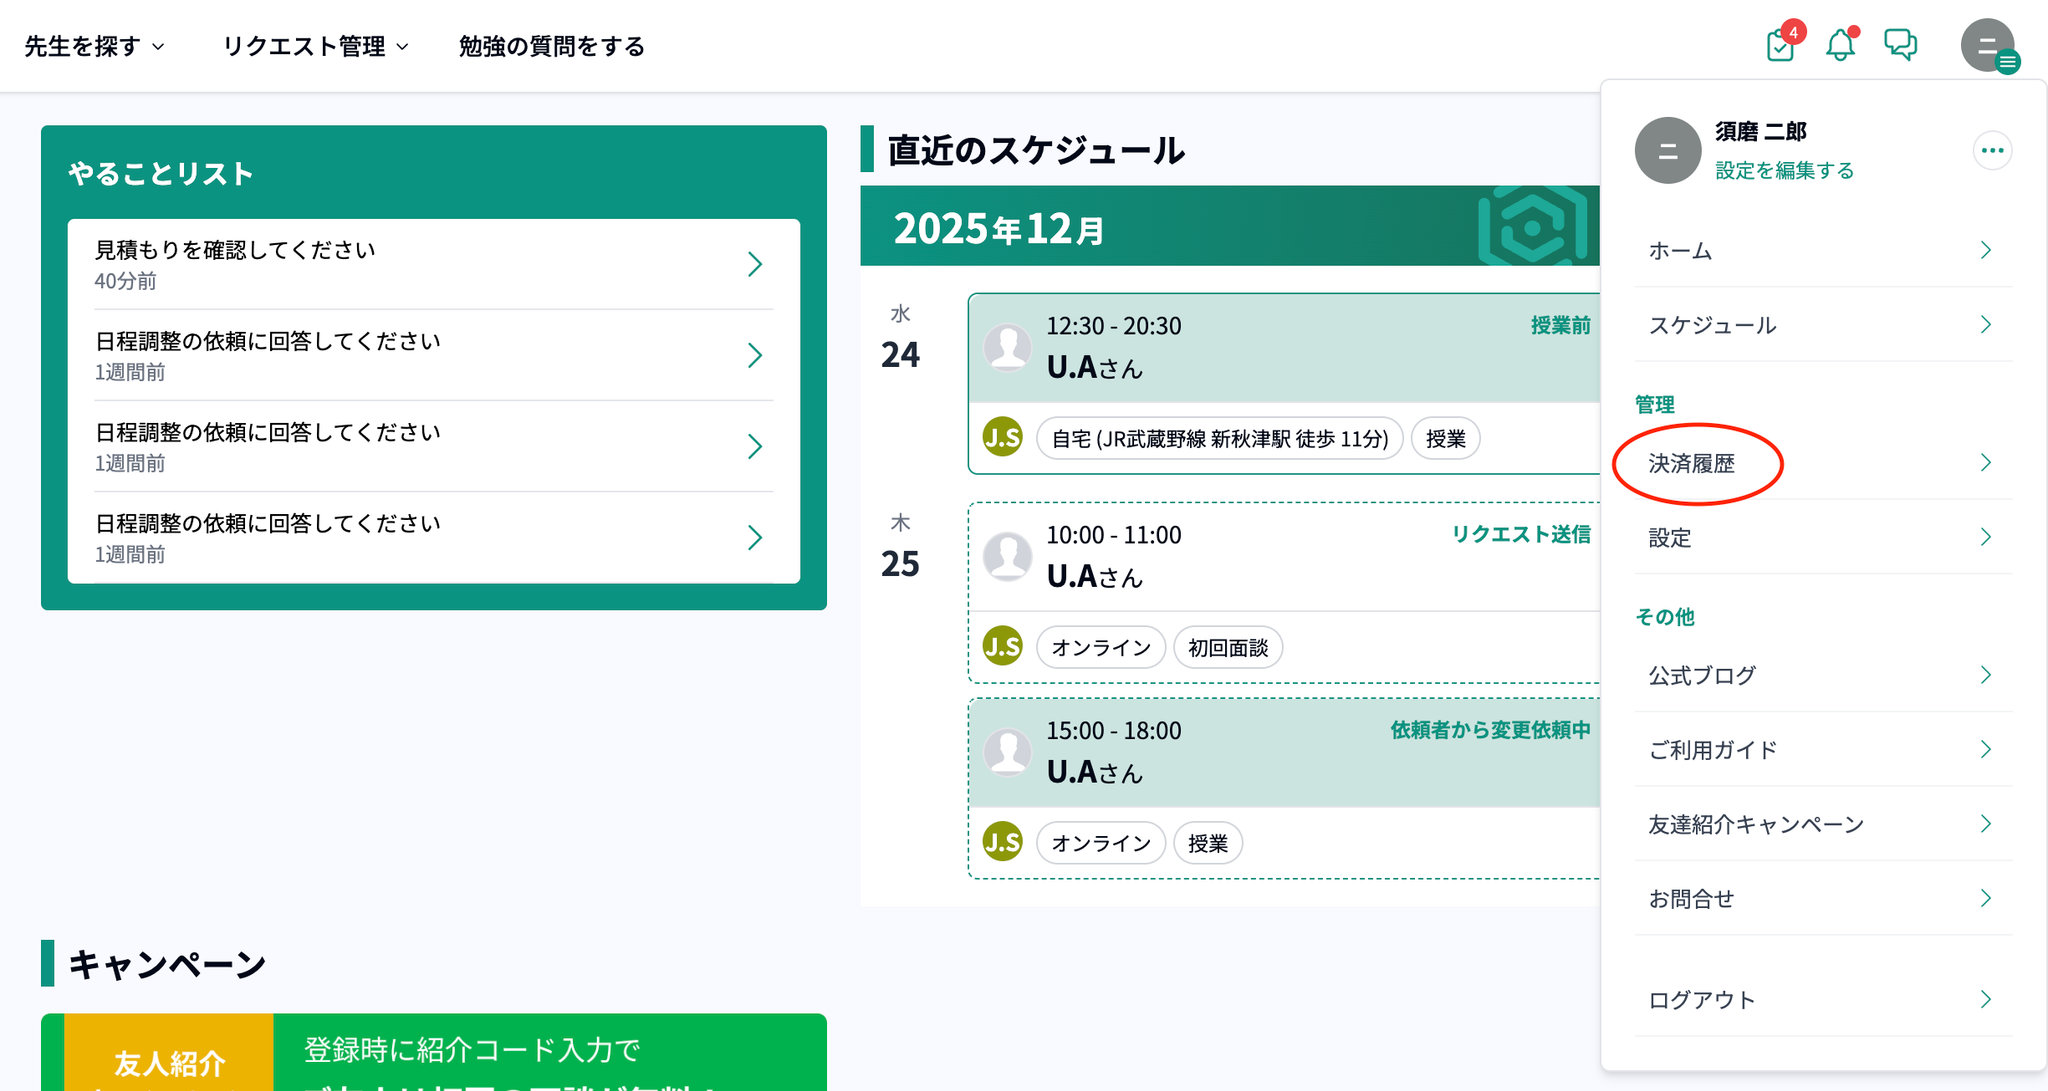
Task: Expand the 先生を探す dropdown
Action: coord(94,46)
